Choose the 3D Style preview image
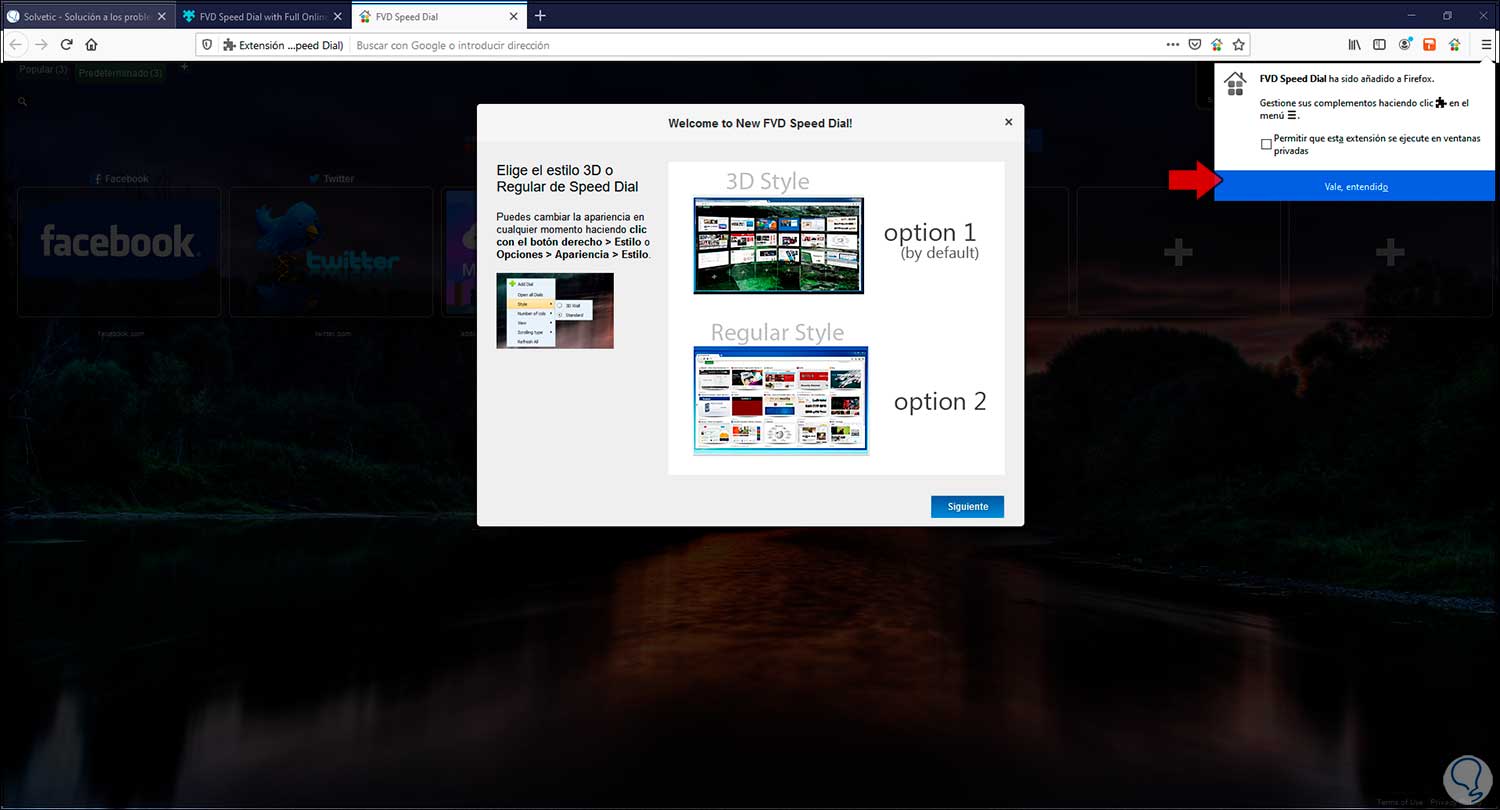The height and width of the screenshot is (810, 1500). 778,245
